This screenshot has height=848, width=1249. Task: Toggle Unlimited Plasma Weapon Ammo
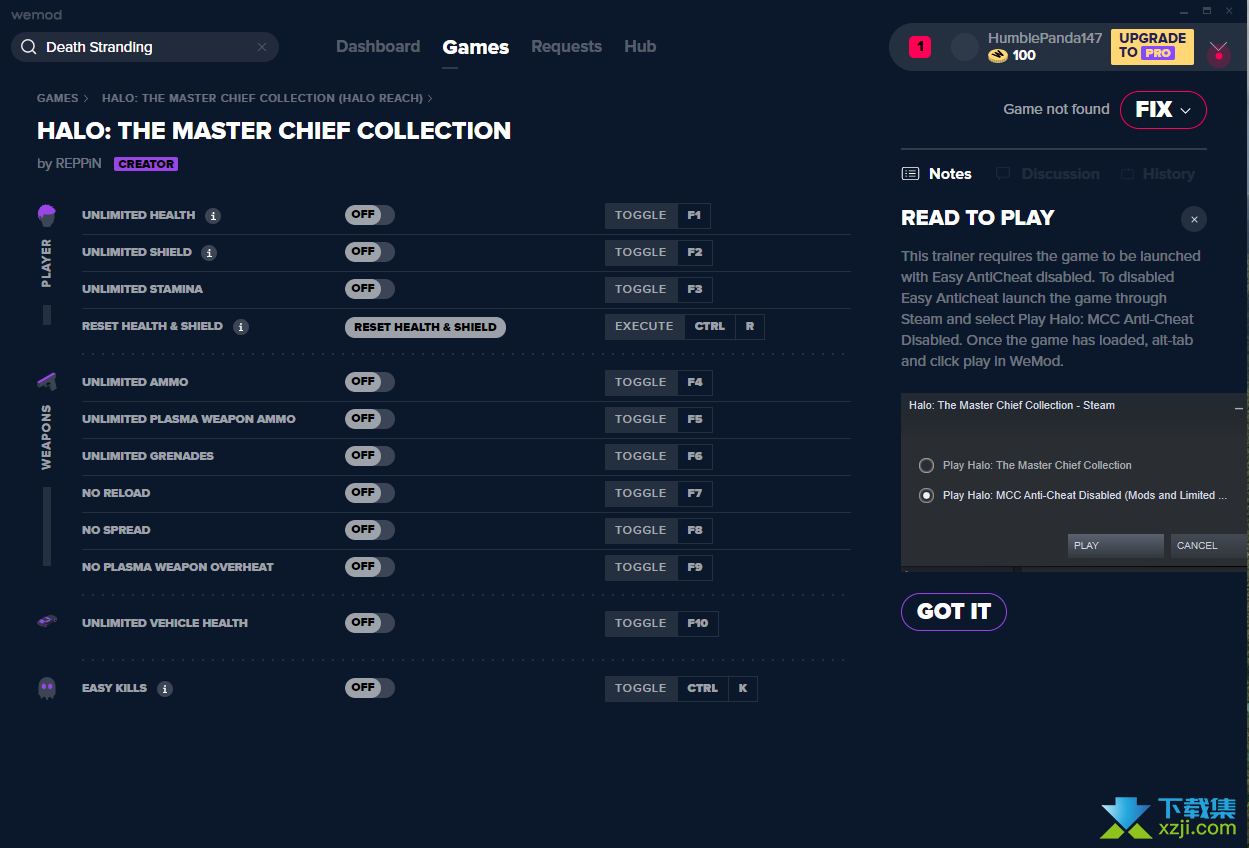[370, 419]
